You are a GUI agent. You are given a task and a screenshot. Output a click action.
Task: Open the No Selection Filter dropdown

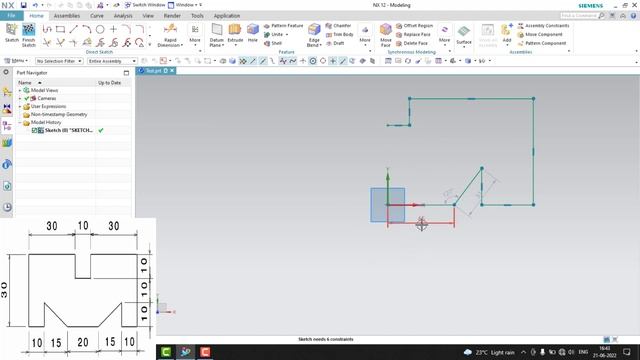pyautogui.click(x=59, y=61)
